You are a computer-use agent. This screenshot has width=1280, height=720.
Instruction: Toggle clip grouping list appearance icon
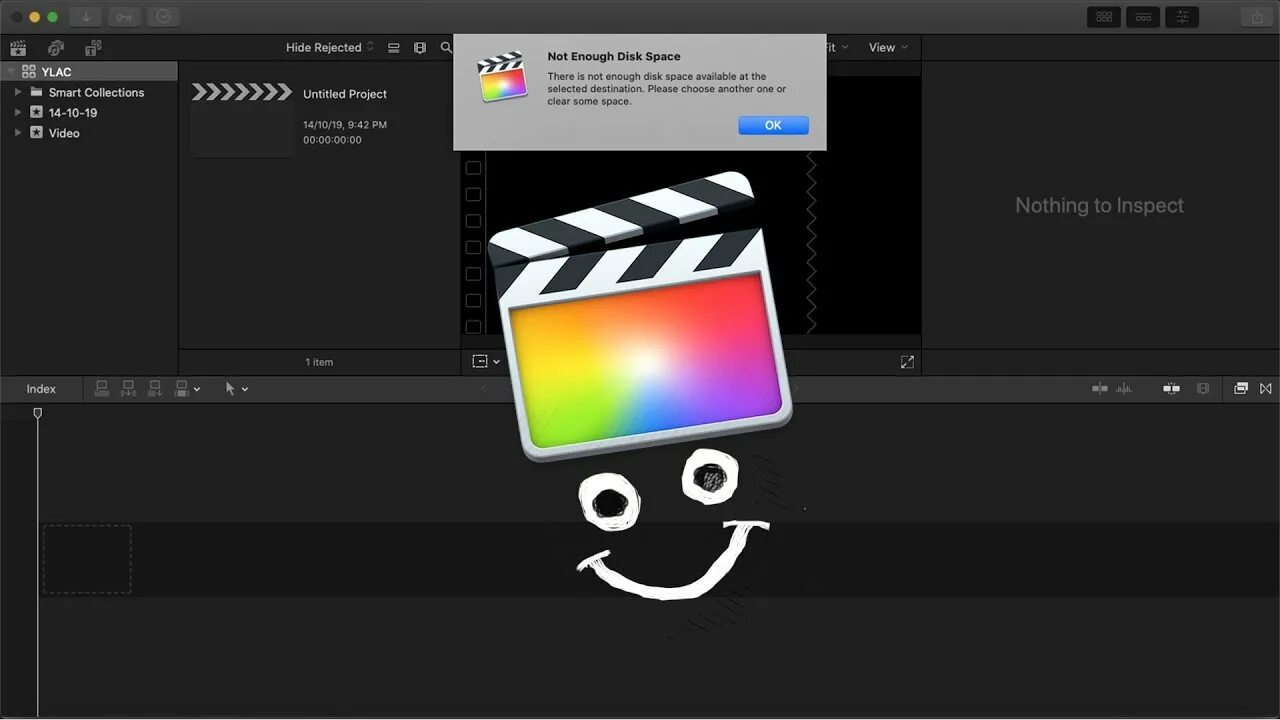point(394,47)
